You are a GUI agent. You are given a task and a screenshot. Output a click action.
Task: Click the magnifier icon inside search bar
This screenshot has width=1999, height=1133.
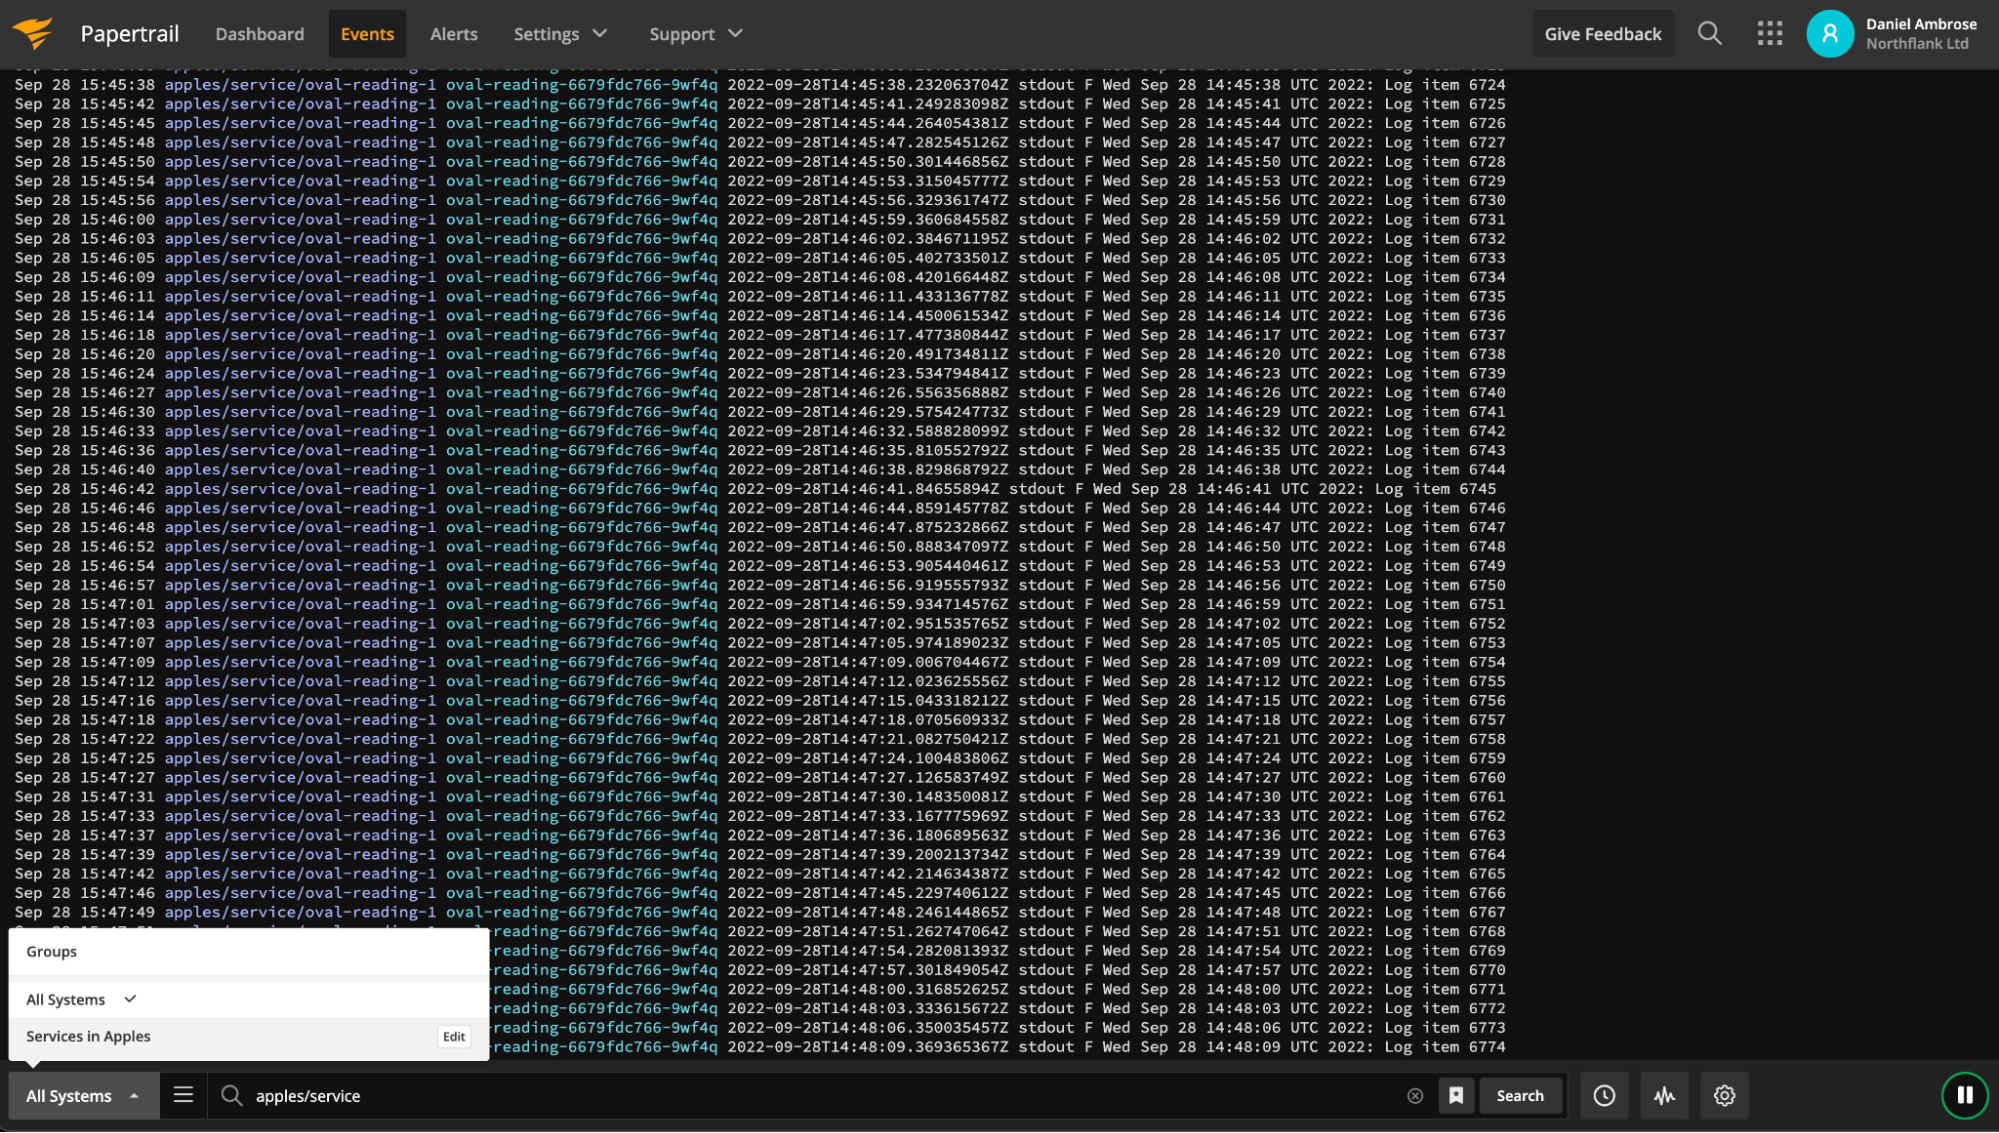[x=231, y=1096]
